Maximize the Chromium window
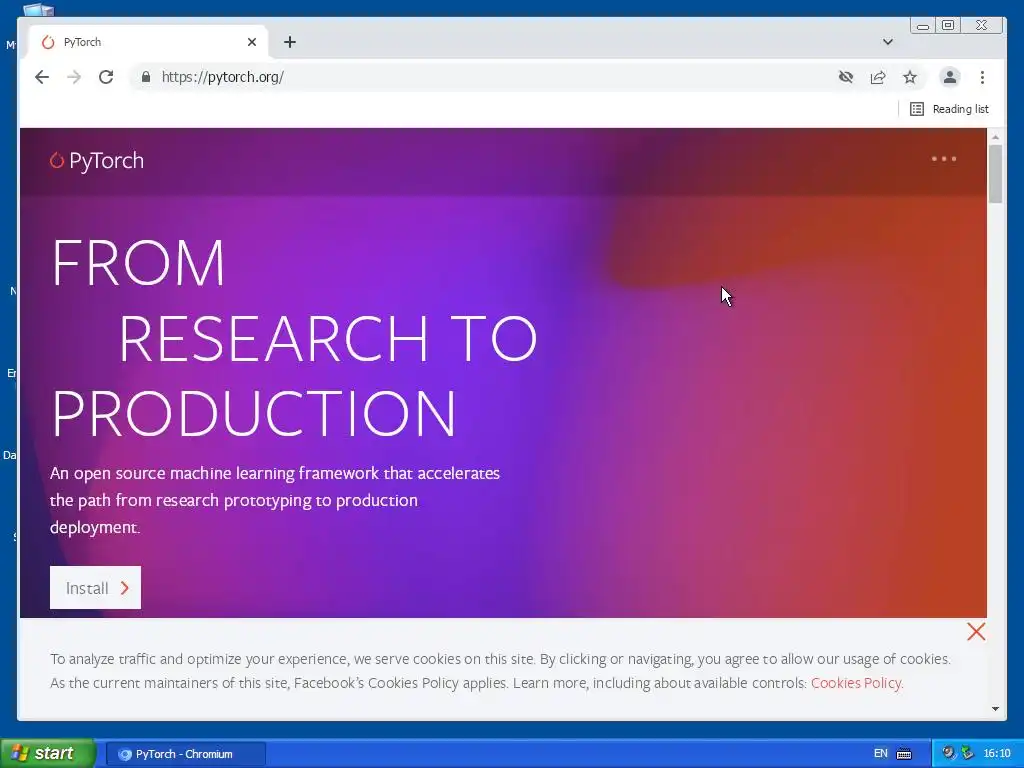The image size is (1024, 768). click(x=948, y=25)
